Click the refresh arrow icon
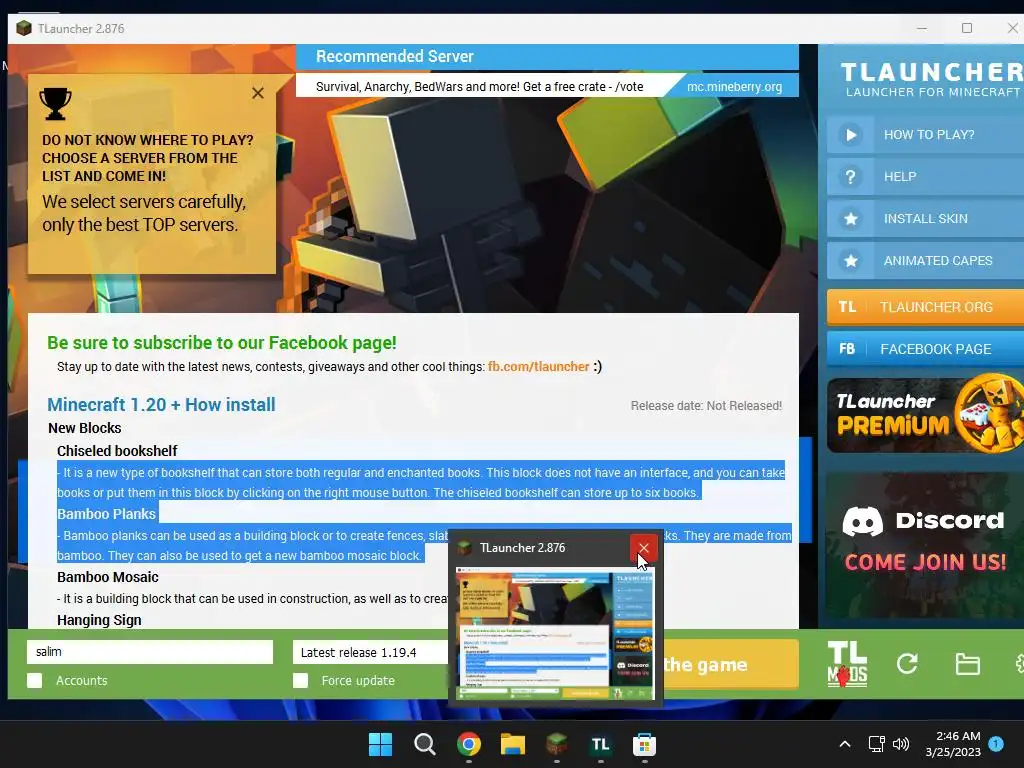The height and width of the screenshot is (768, 1024). pos(907,664)
